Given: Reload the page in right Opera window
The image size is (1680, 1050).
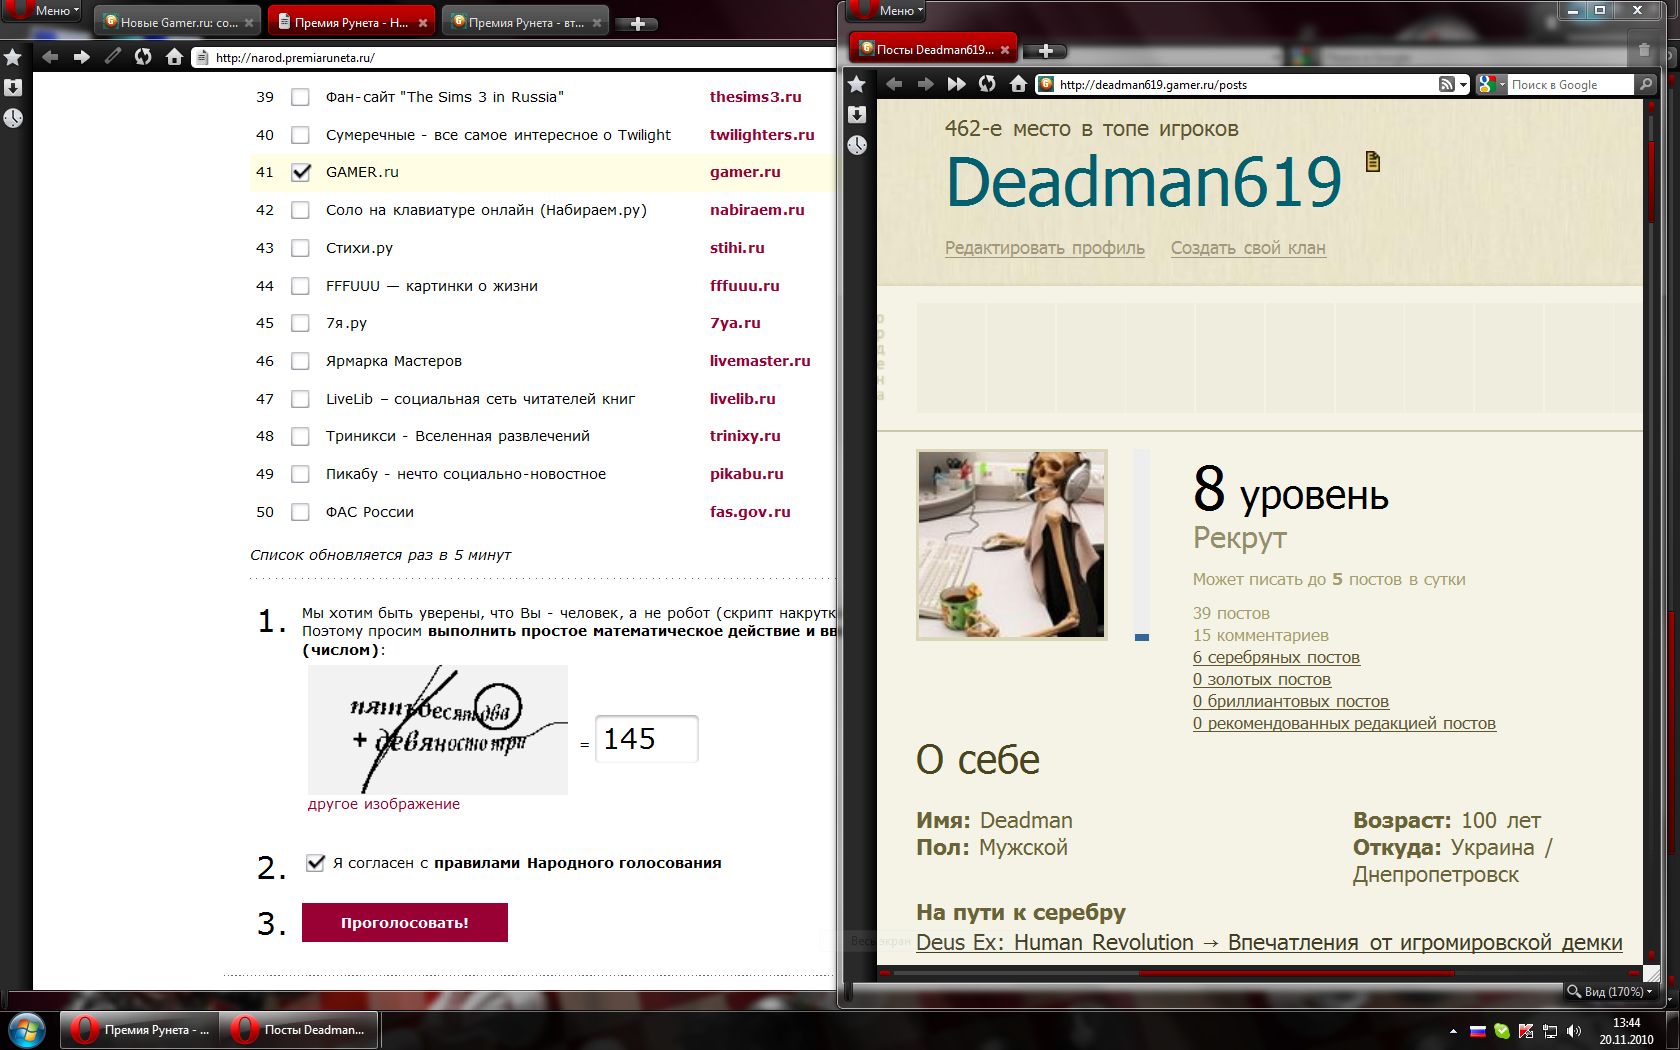Looking at the screenshot, I should [x=988, y=84].
